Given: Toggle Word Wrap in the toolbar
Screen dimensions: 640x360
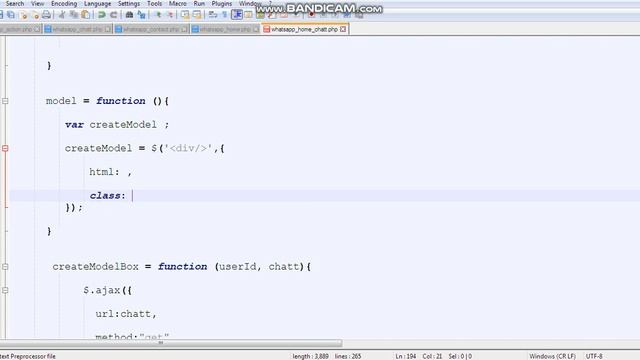Looking at the screenshot, I should pyautogui.click(x=213, y=15).
